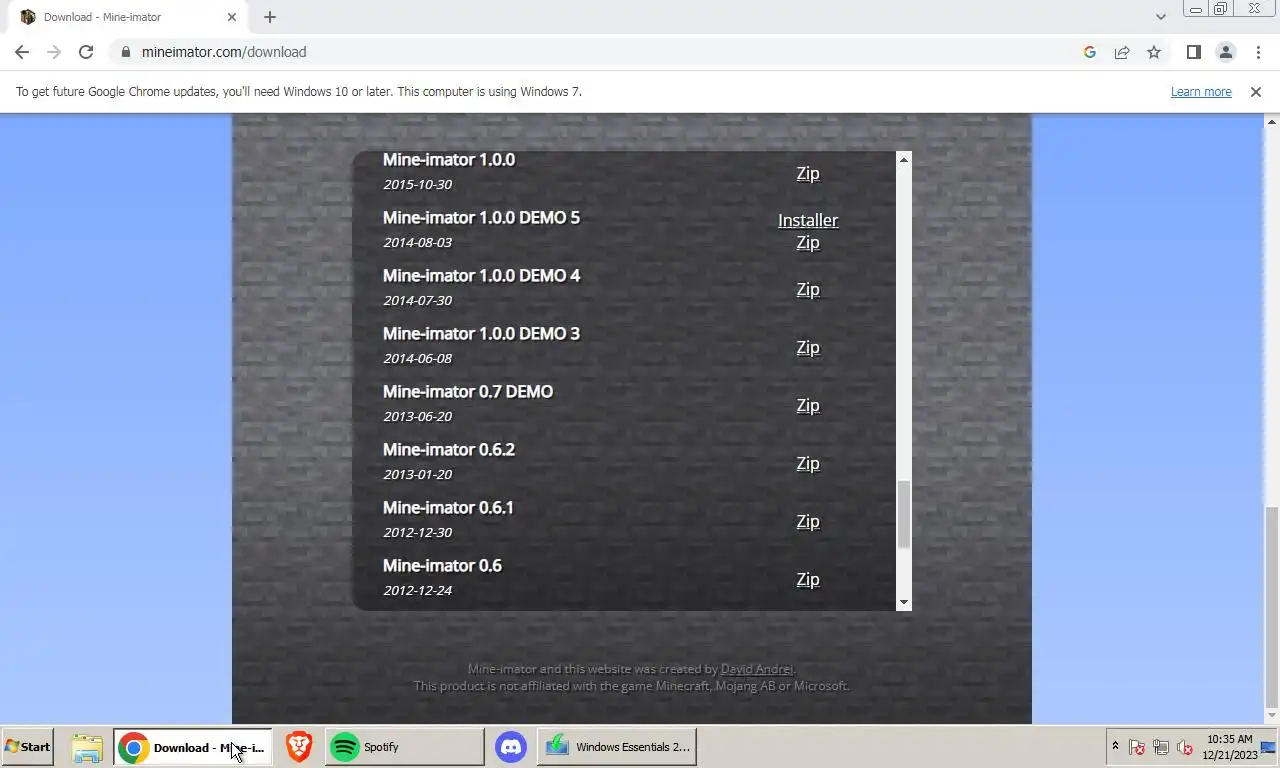Click the Google icon in address bar

(x=1090, y=52)
